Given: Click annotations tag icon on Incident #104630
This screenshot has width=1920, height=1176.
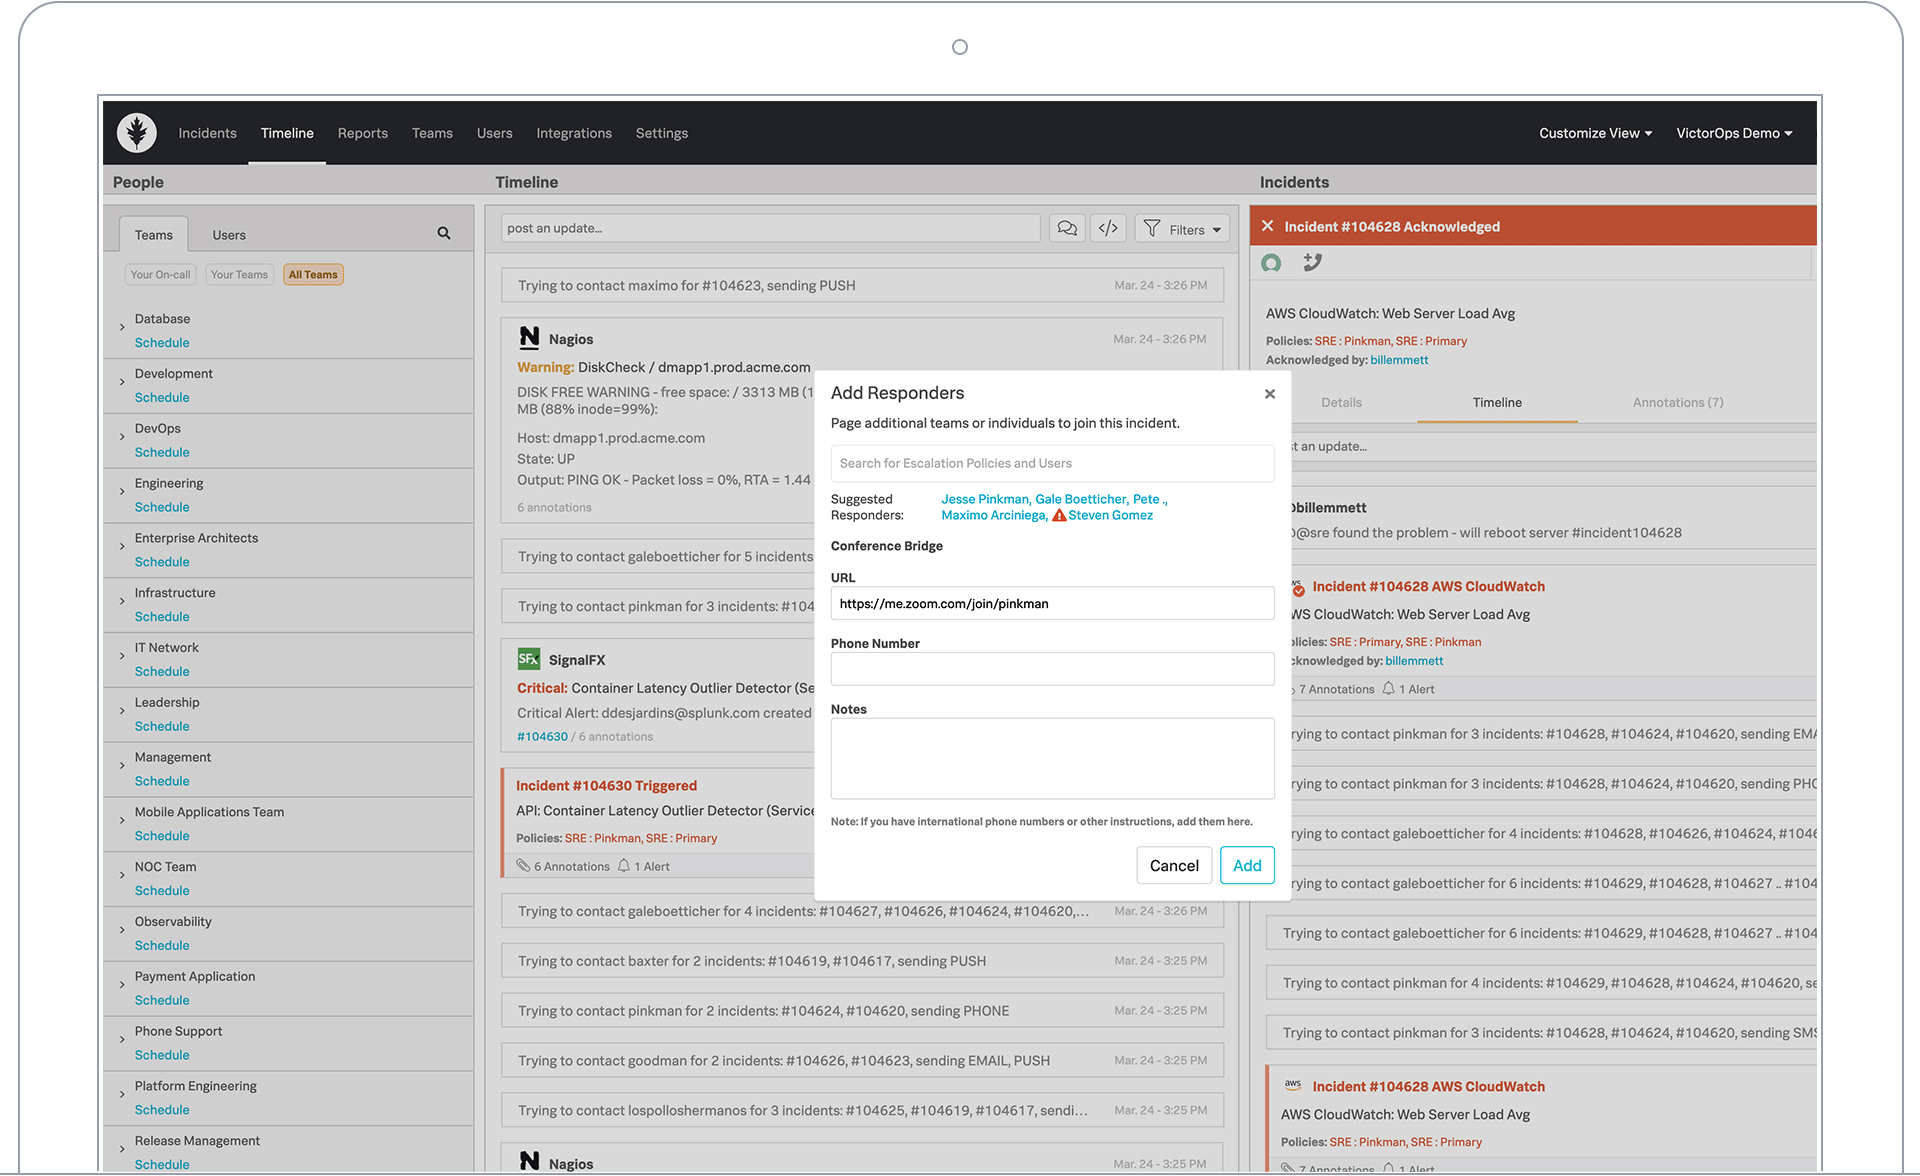Looking at the screenshot, I should point(523,866).
